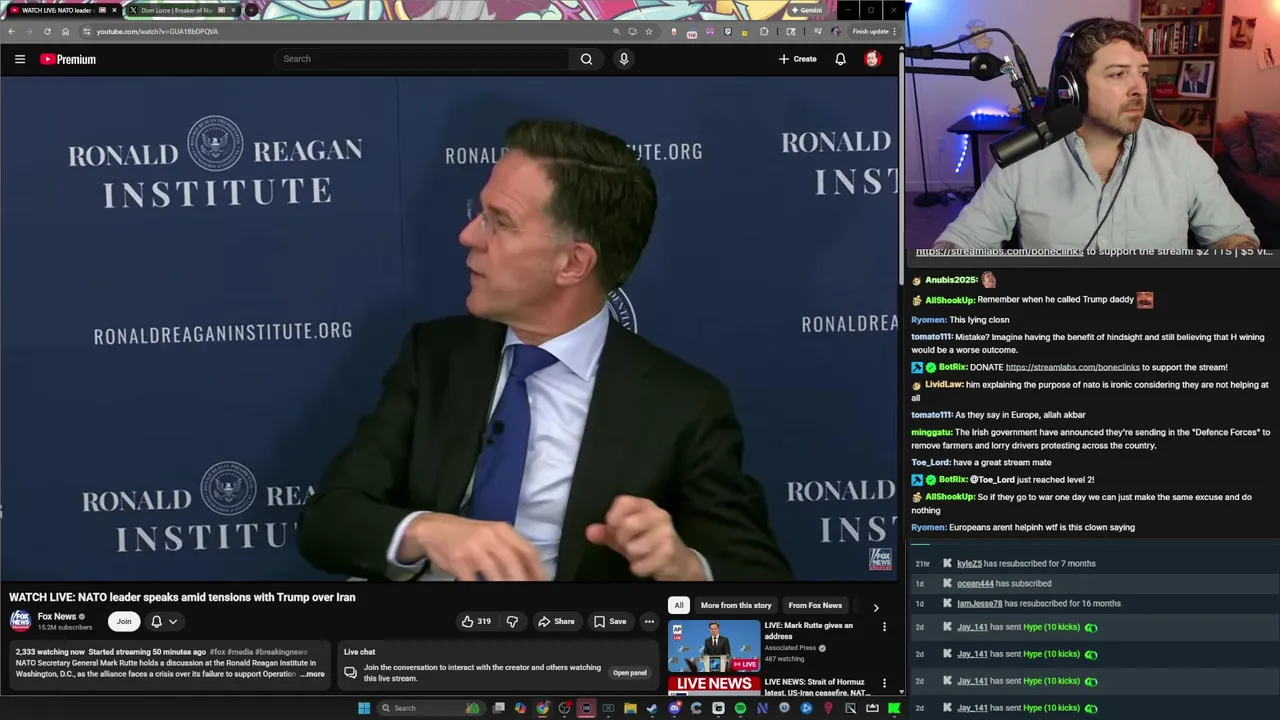Screen dimensions: 1280x720
Task: Click the Windows taskbar search box
Action: pos(430,708)
